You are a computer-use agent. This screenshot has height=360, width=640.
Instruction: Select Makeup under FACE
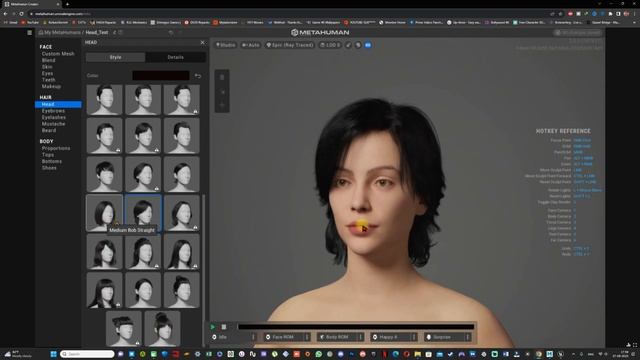pyautogui.click(x=51, y=87)
